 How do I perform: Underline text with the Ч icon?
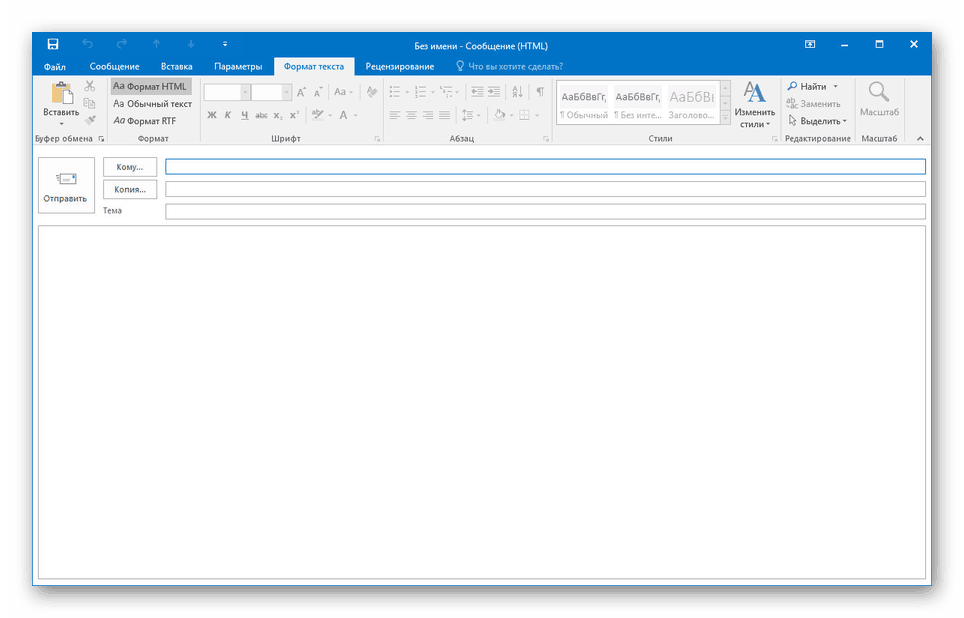click(243, 115)
